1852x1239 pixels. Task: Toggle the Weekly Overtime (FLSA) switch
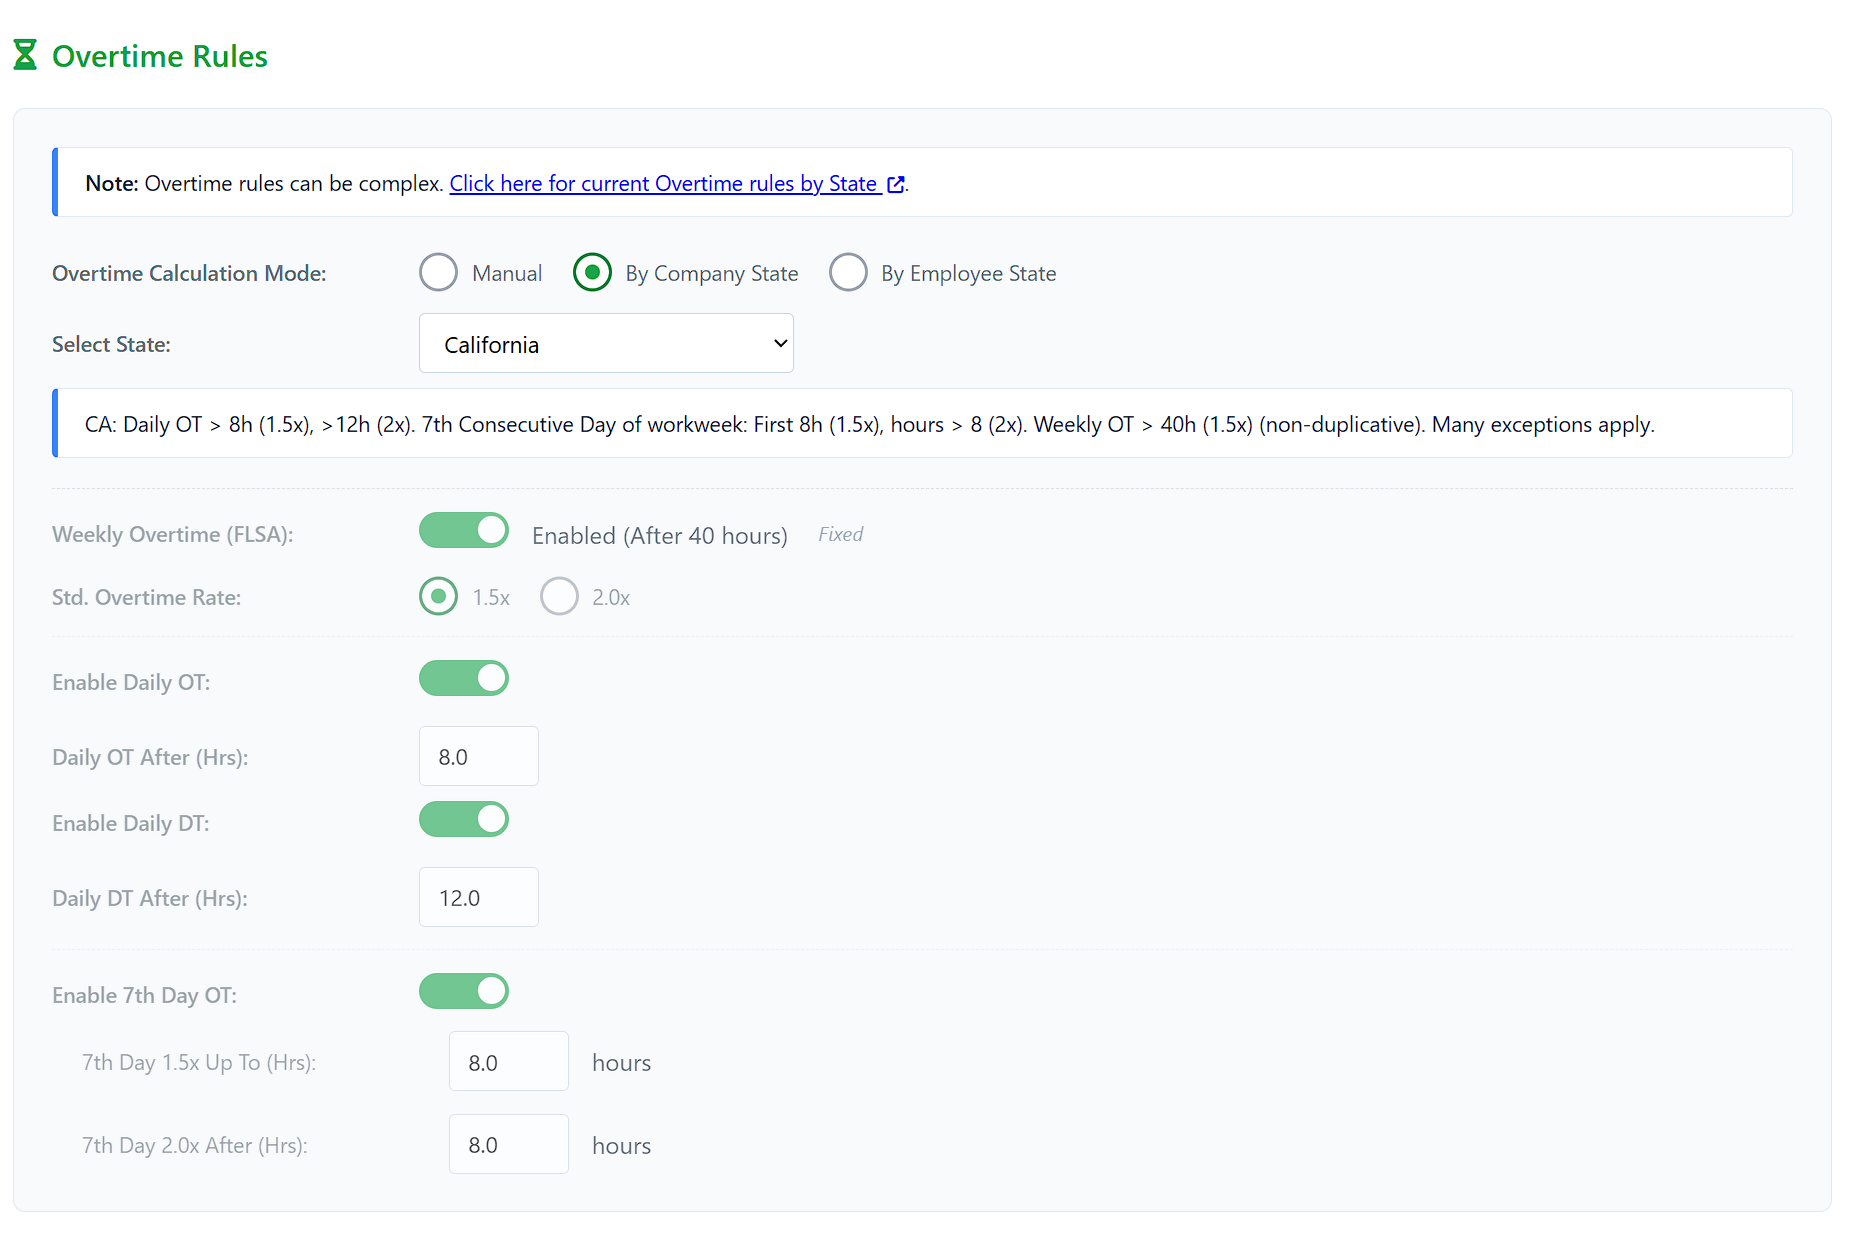coord(464,531)
